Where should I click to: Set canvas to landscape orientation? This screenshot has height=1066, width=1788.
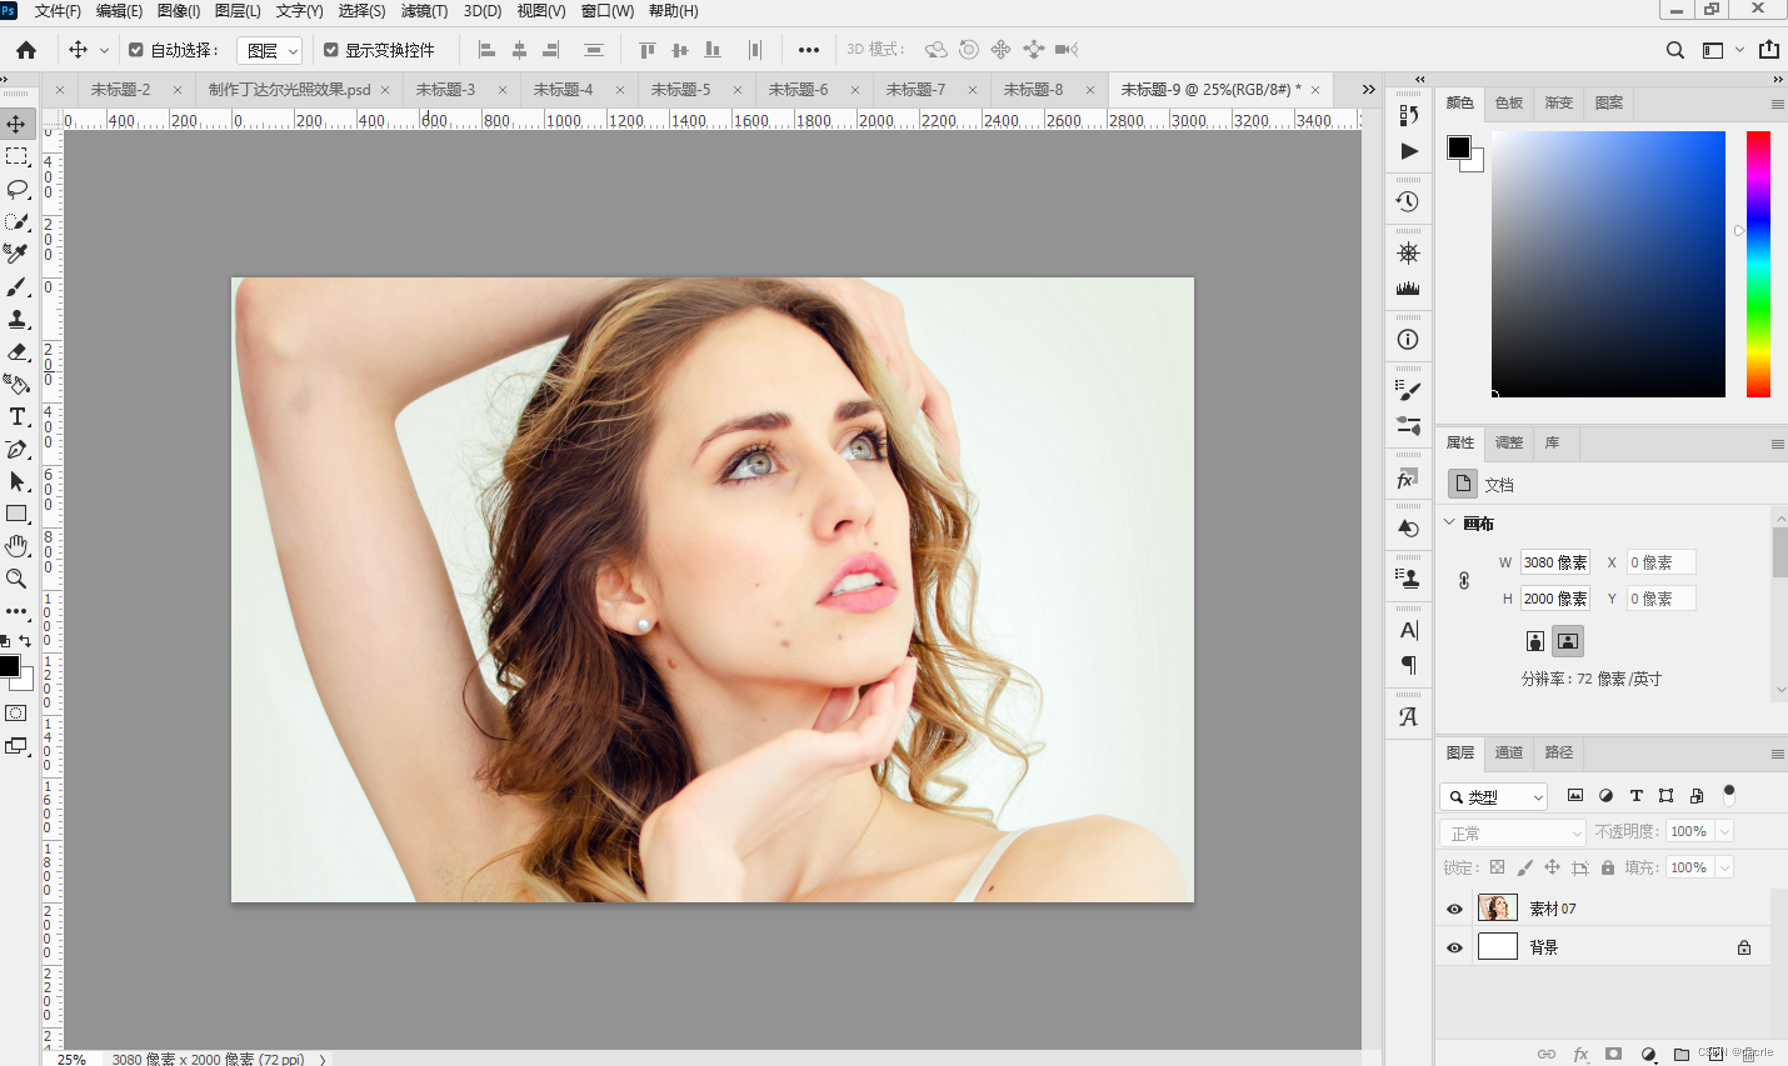click(x=1568, y=641)
